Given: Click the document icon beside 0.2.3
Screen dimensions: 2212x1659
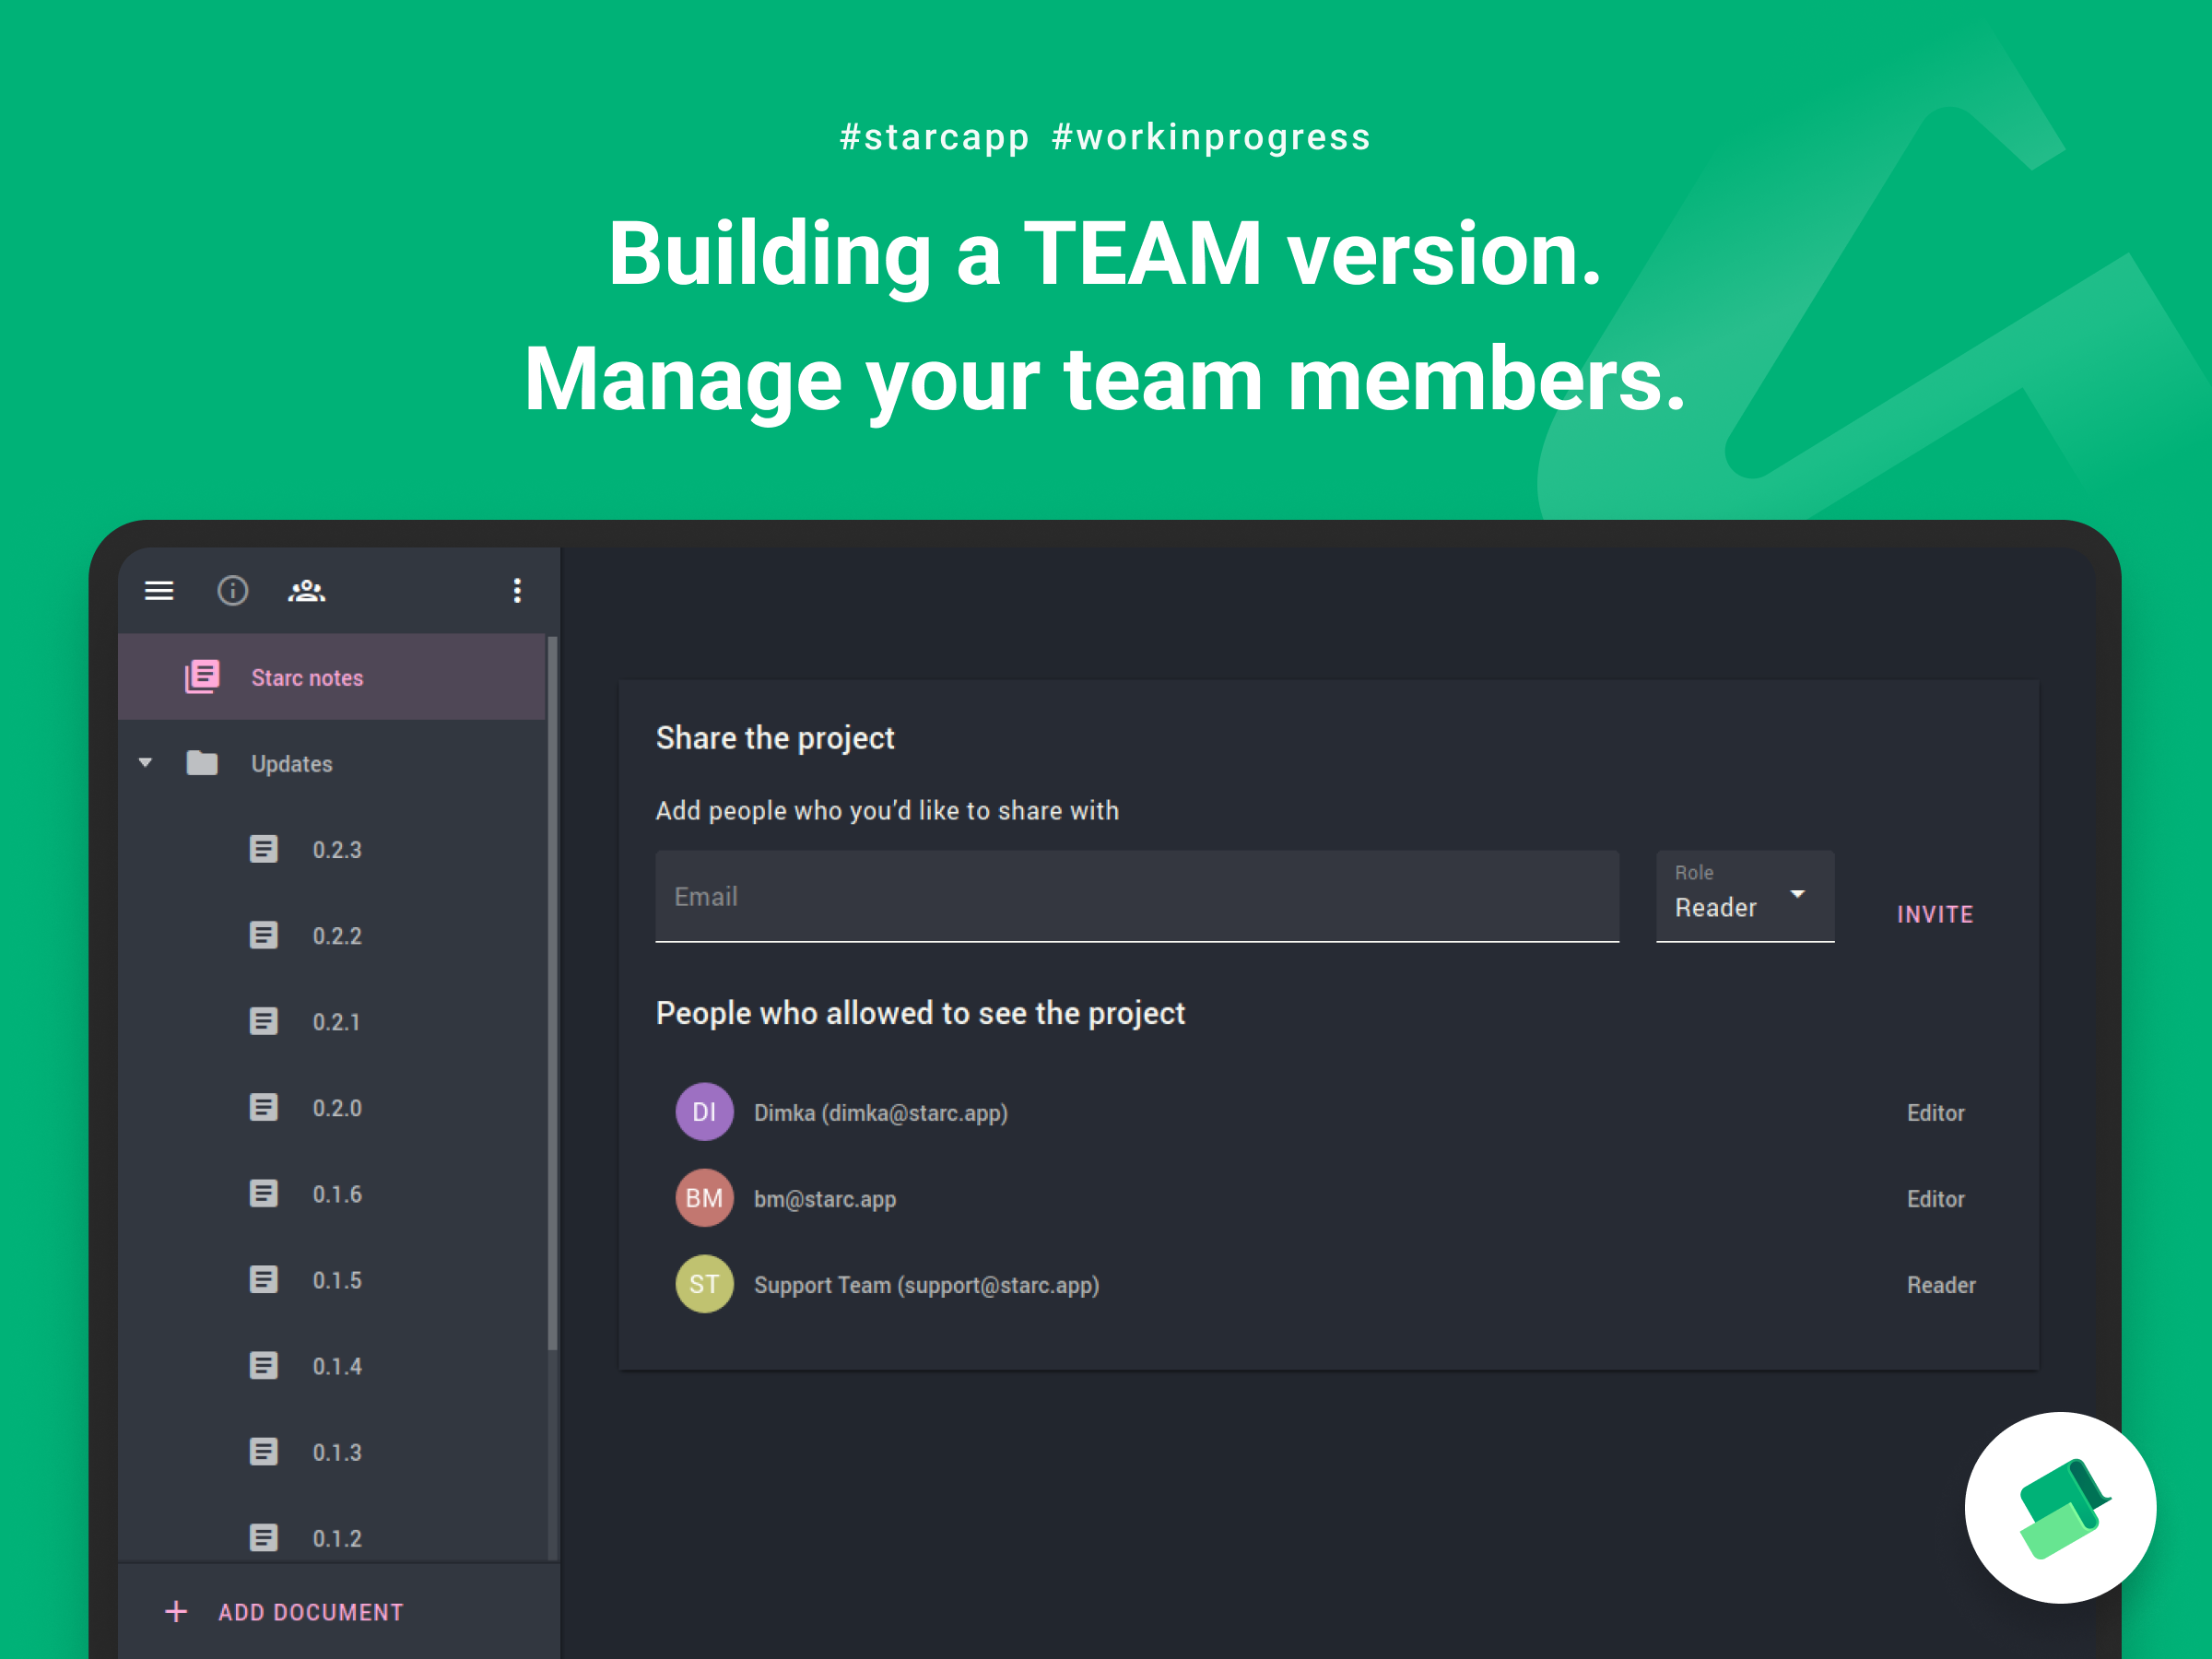Looking at the screenshot, I should [263, 848].
